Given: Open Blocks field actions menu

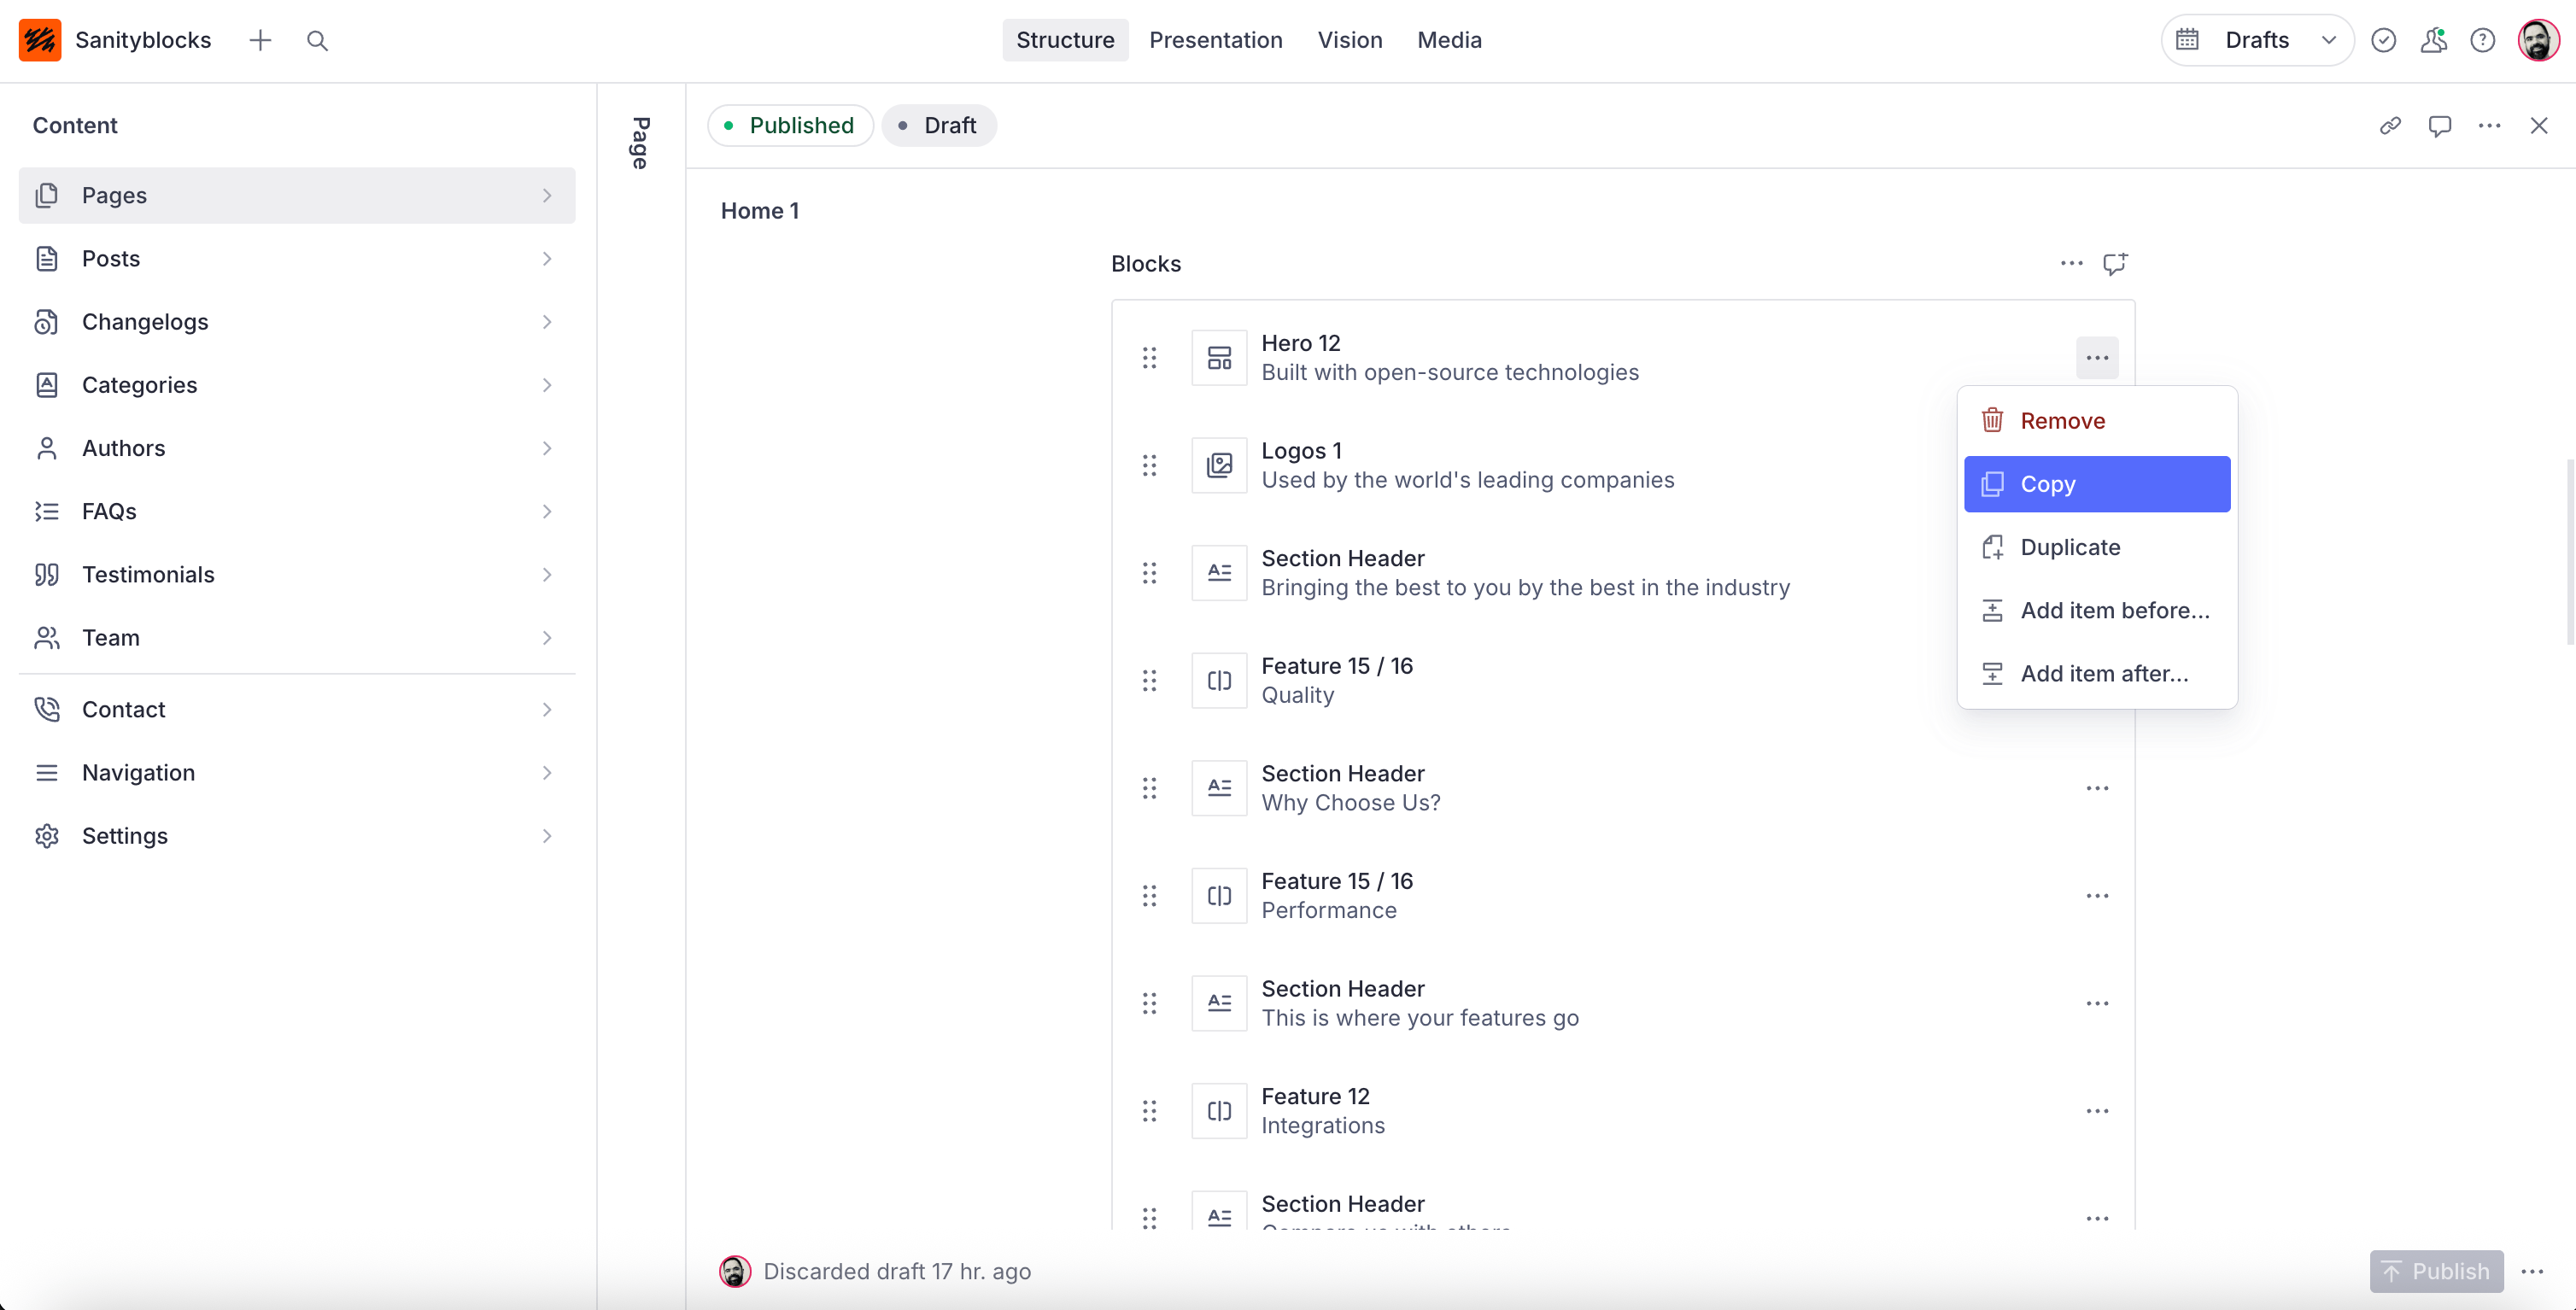Looking at the screenshot, I should pyautogui.click(x=2071, y=264).
